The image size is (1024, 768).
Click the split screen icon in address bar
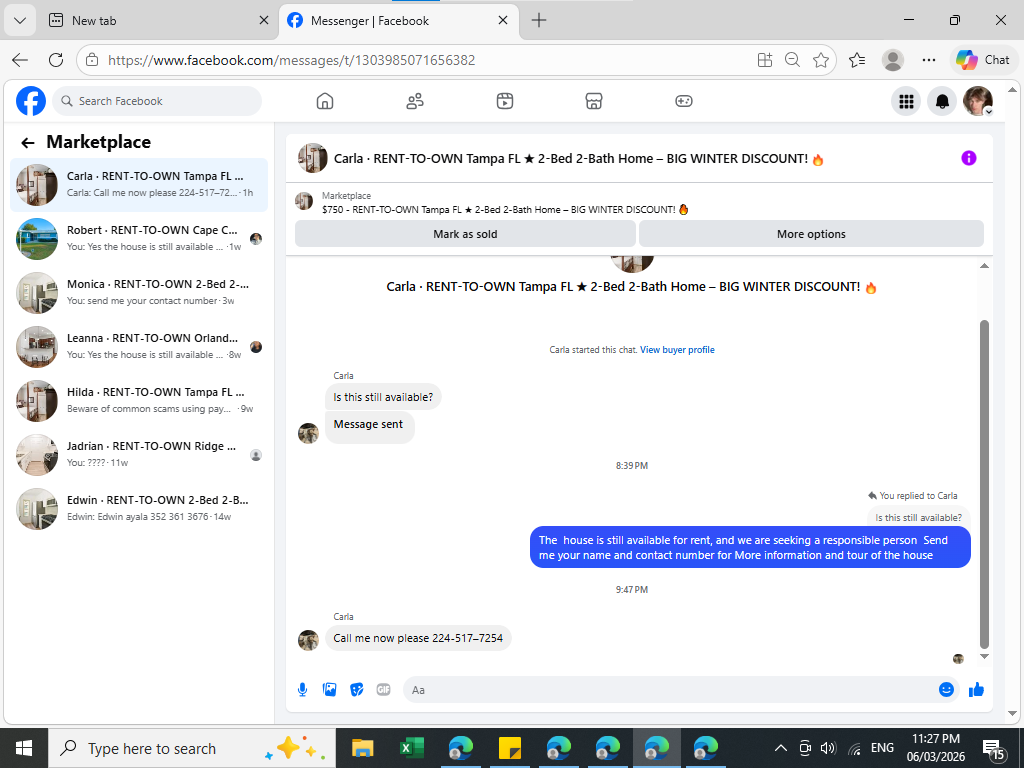tap(765, 60)
